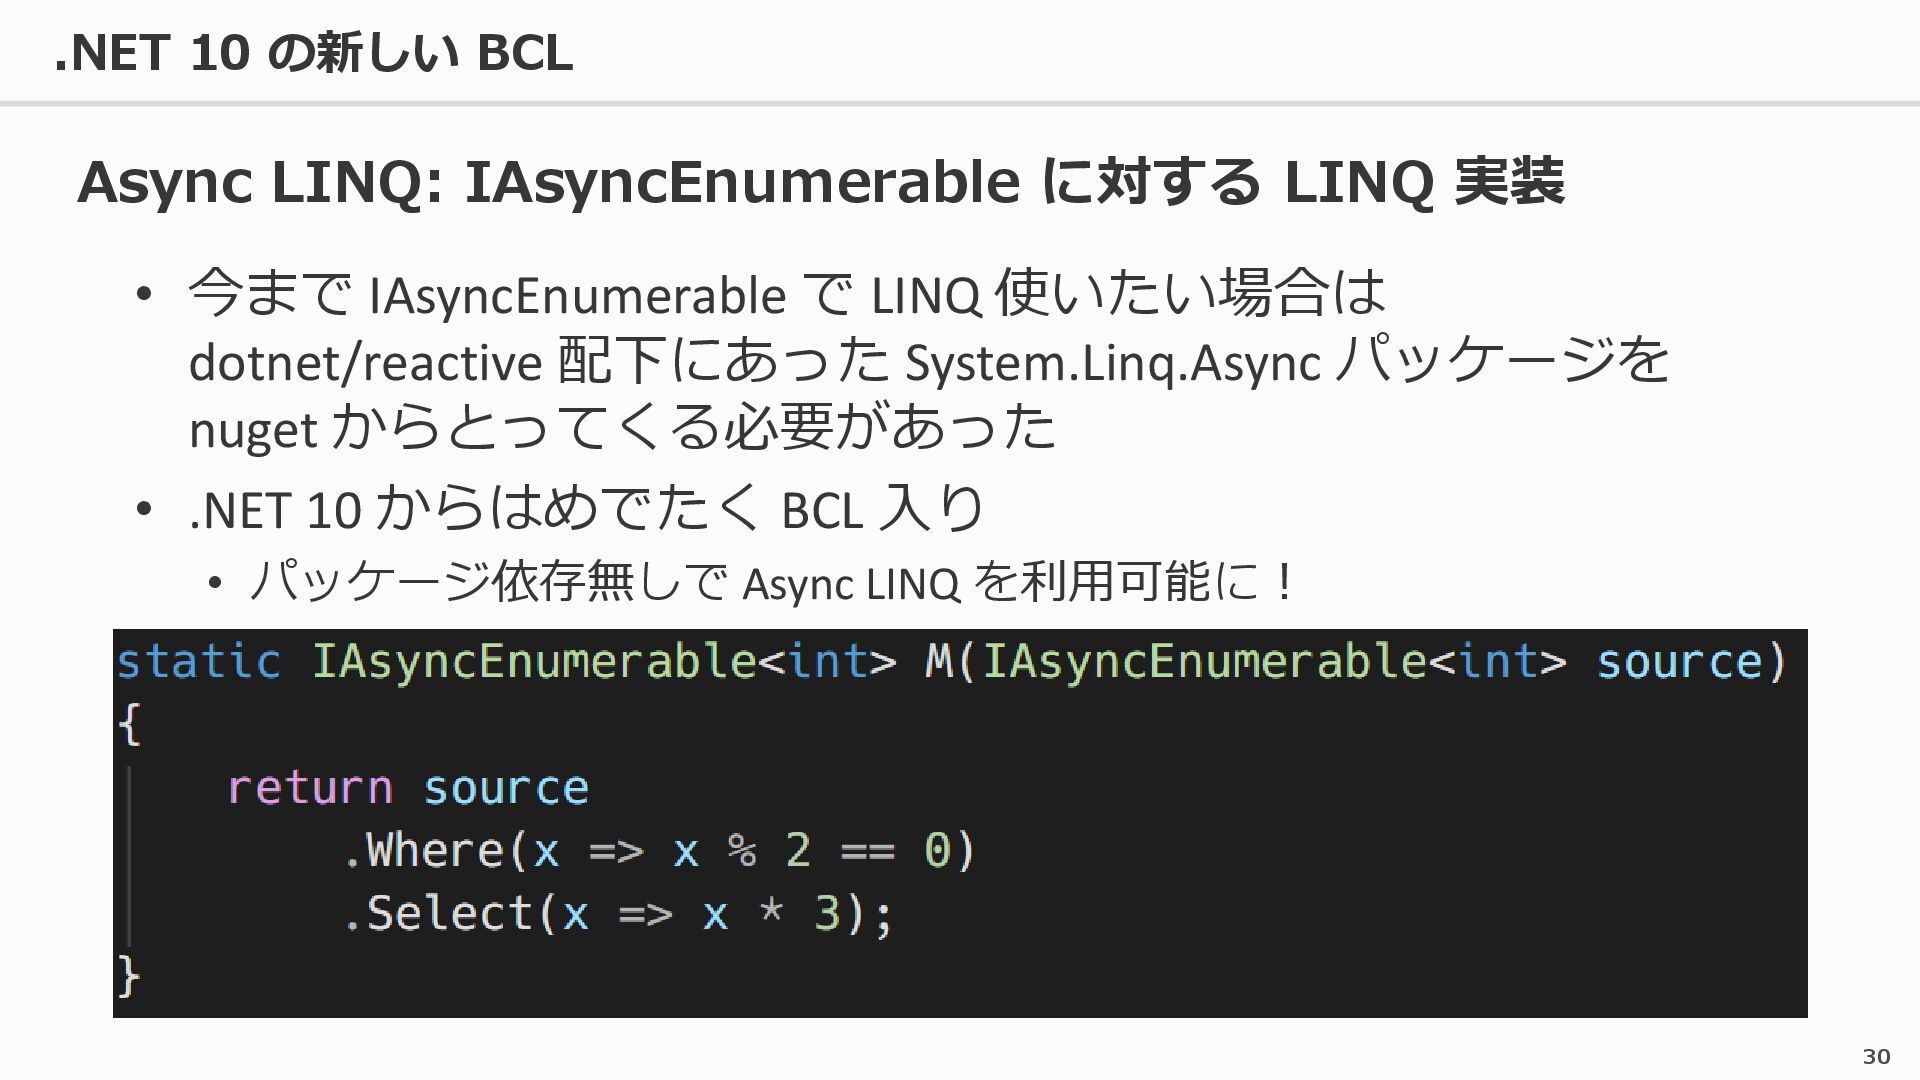1920x1080 pixels.
Task: Click the text "dotnet/reactive" in the bullet
Action: pos(365,362)
